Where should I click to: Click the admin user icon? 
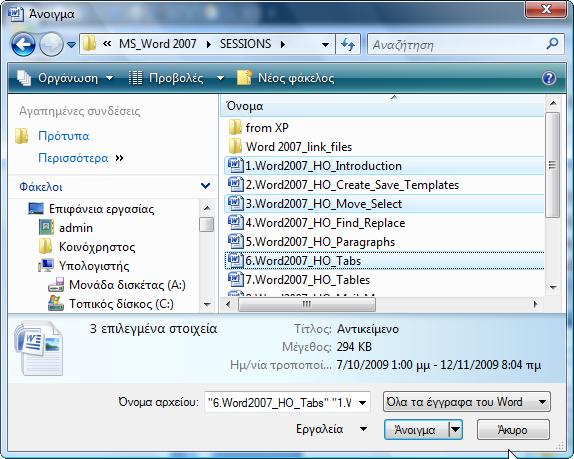click(46, 227)
